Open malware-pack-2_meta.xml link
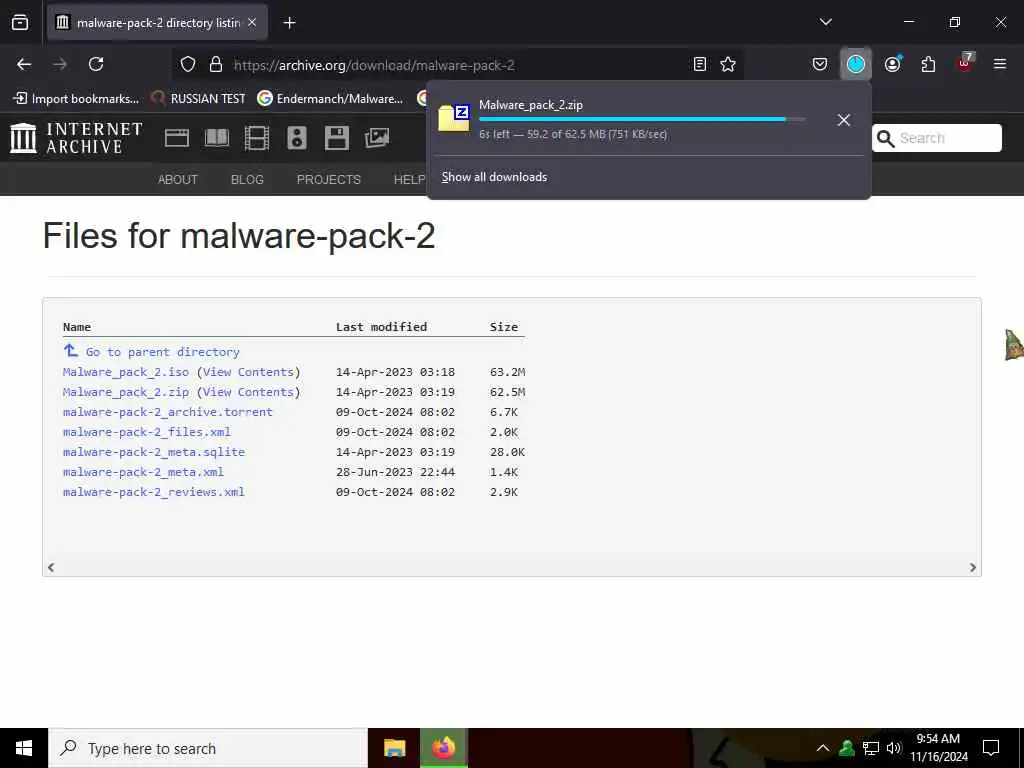Viewport: 1024px width, 768px height. (144, 472)
